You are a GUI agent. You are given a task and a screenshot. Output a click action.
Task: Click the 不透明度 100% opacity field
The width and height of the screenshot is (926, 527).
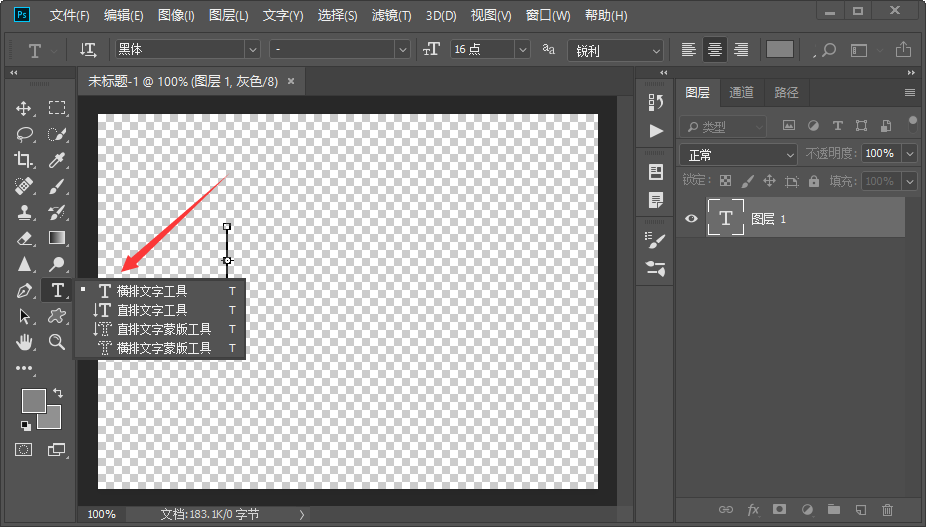click(880, 154)
